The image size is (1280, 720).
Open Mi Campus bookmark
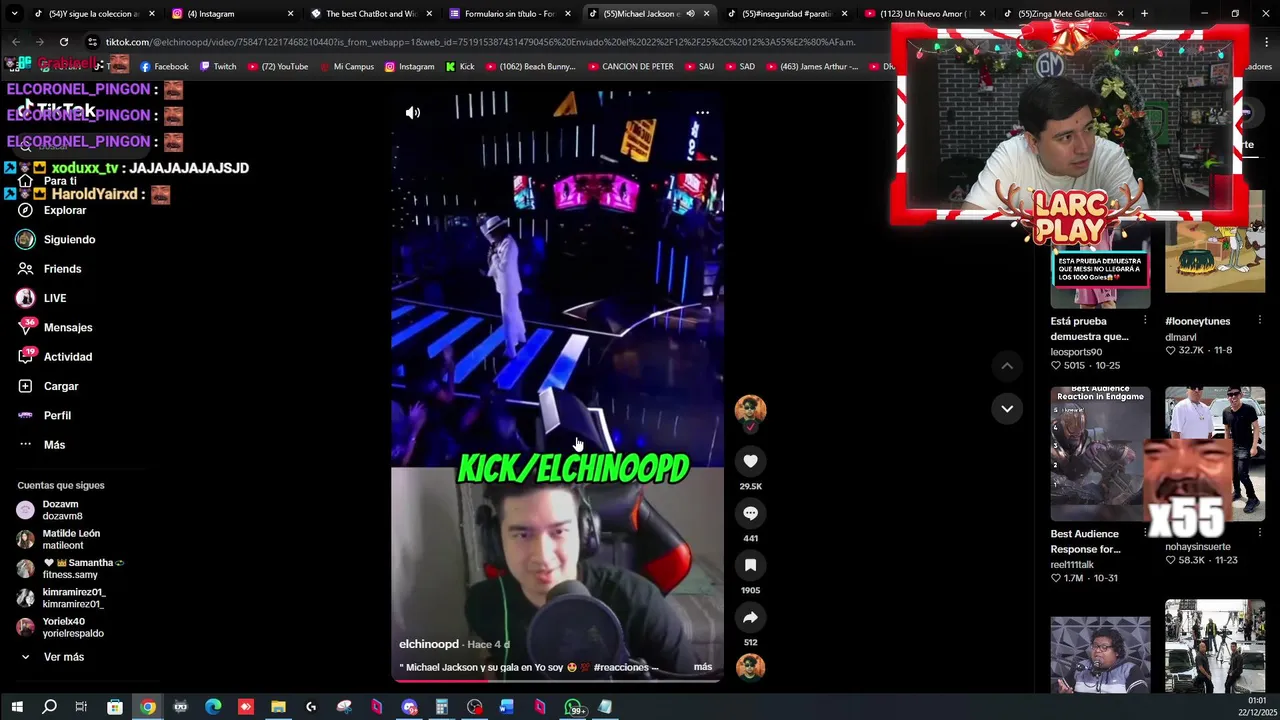pyautogui.click(x=347, y=66)
